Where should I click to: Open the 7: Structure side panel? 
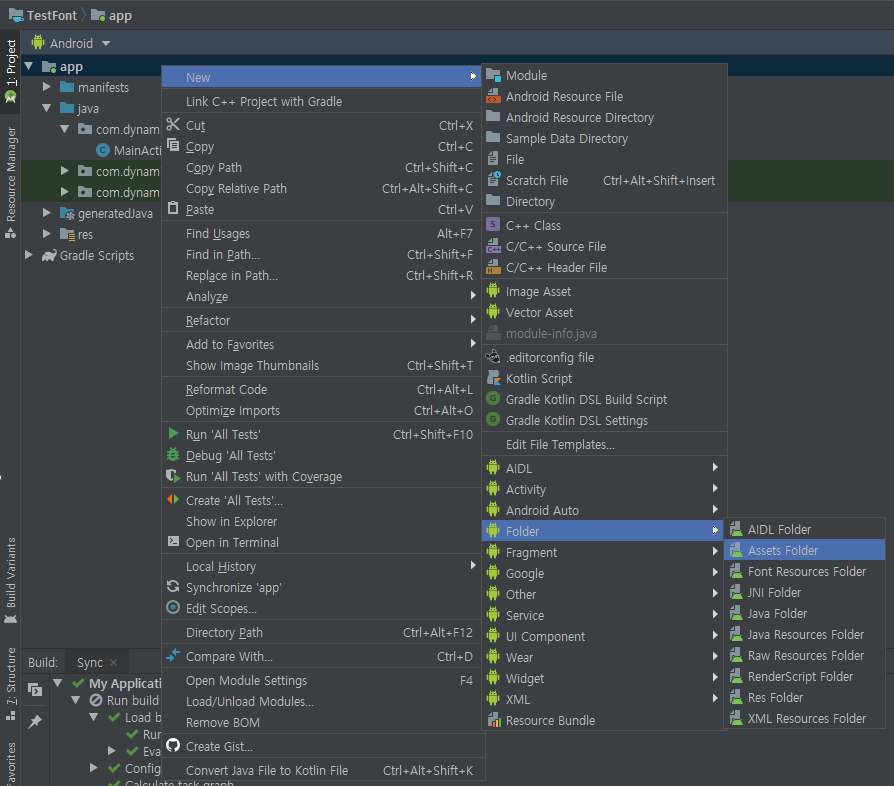point(10,684)
